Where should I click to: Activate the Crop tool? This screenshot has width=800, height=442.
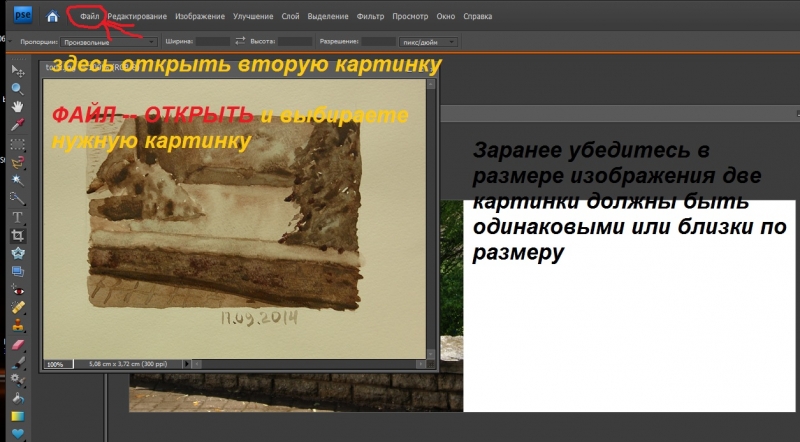[17, 234]
